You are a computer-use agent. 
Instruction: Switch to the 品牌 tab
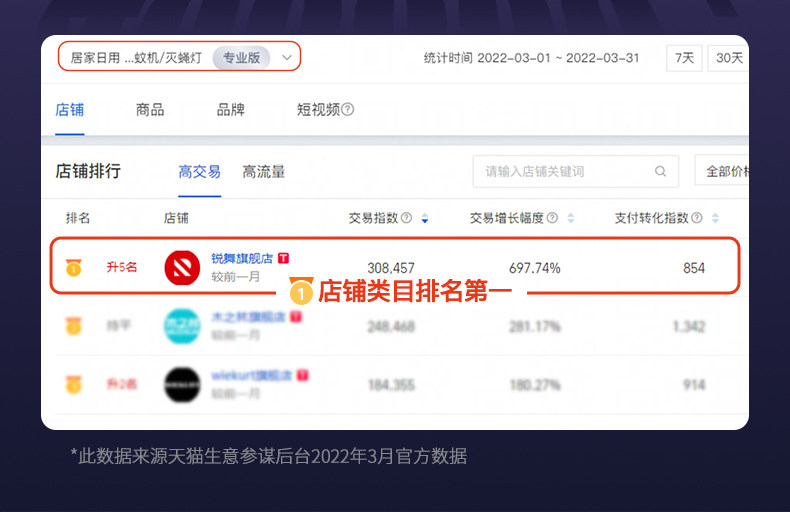click(x=231, y=110)
